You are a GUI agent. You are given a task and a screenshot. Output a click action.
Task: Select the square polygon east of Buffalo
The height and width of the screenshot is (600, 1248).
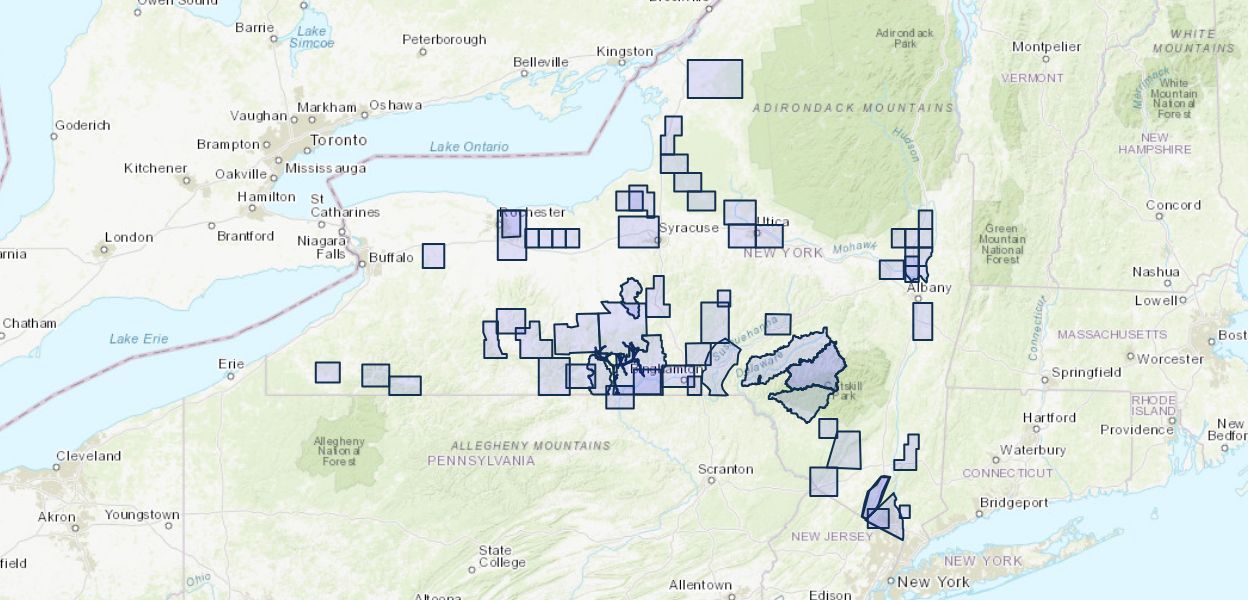[x=433, y=256]
